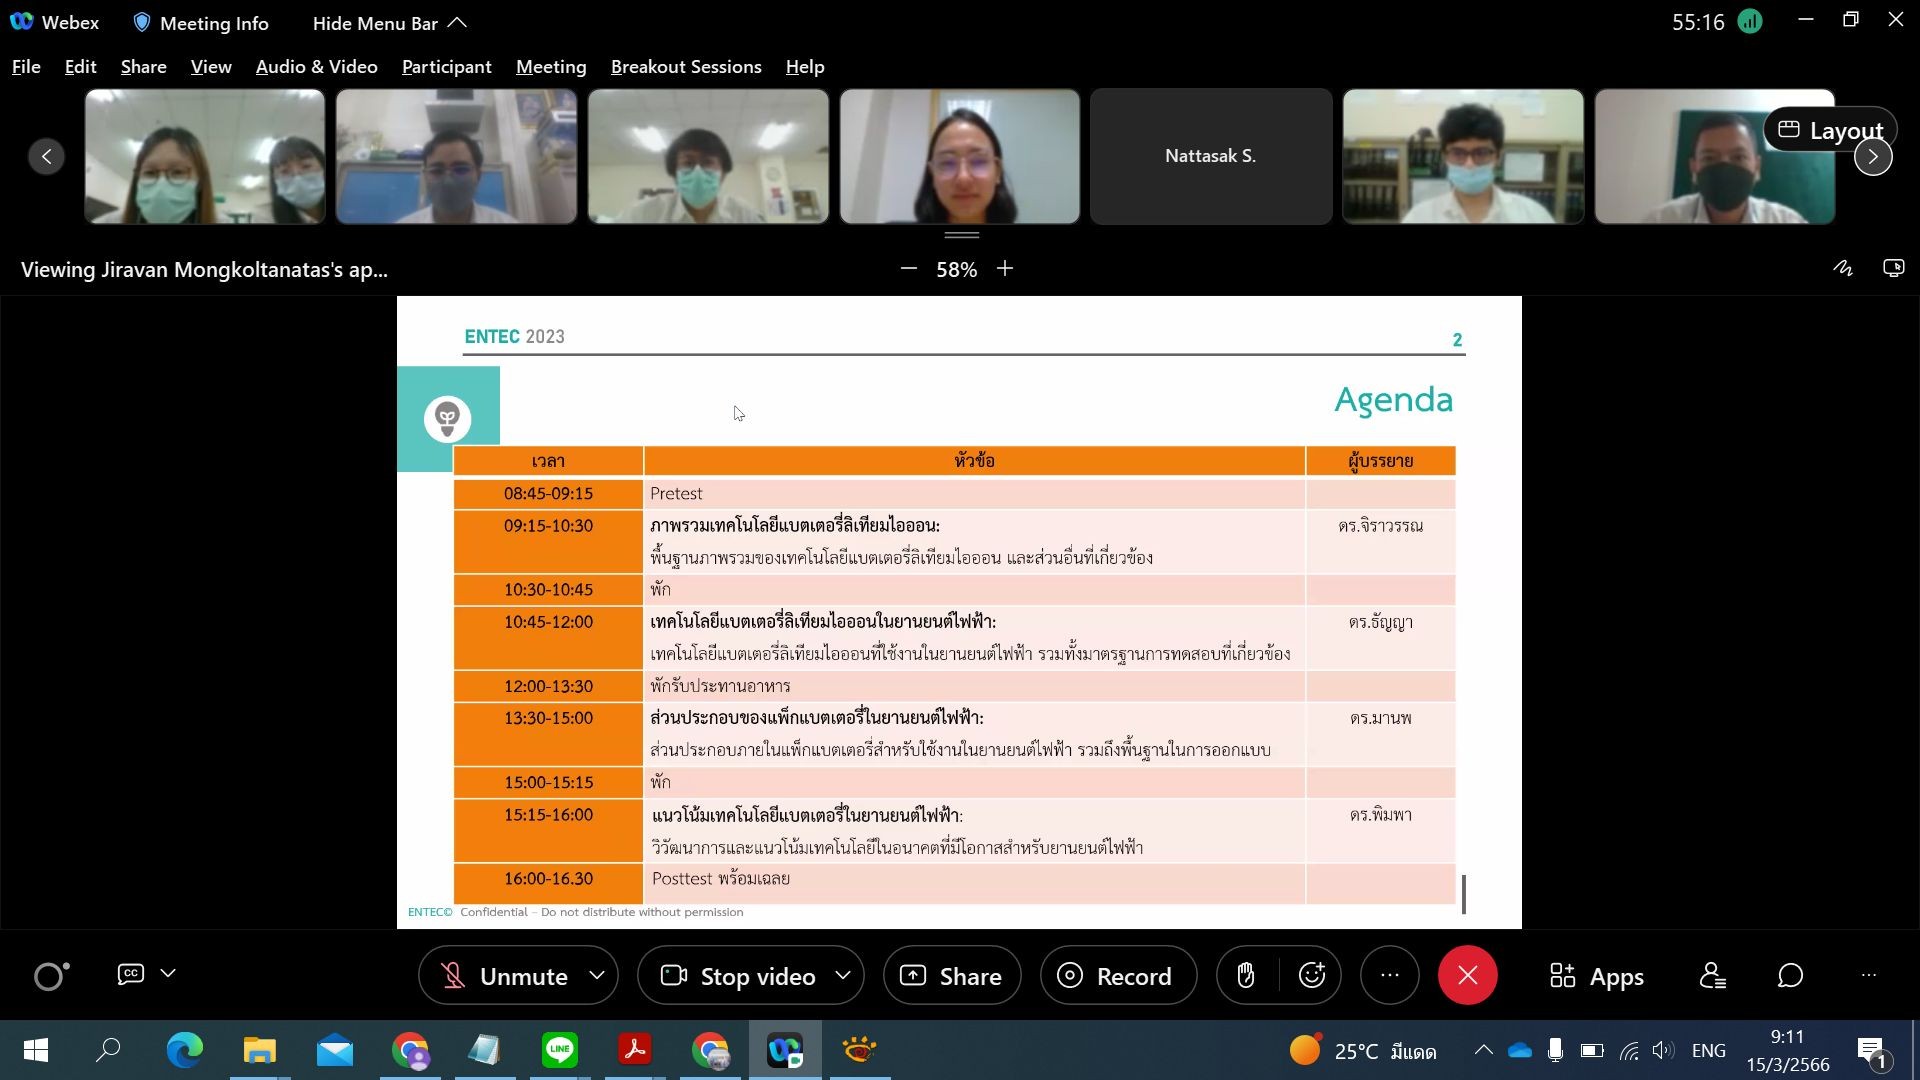The height and width of the screenshot is (1080, 1920).
Task: Click the 58% zoom level
Action: [x=957, y=270]
